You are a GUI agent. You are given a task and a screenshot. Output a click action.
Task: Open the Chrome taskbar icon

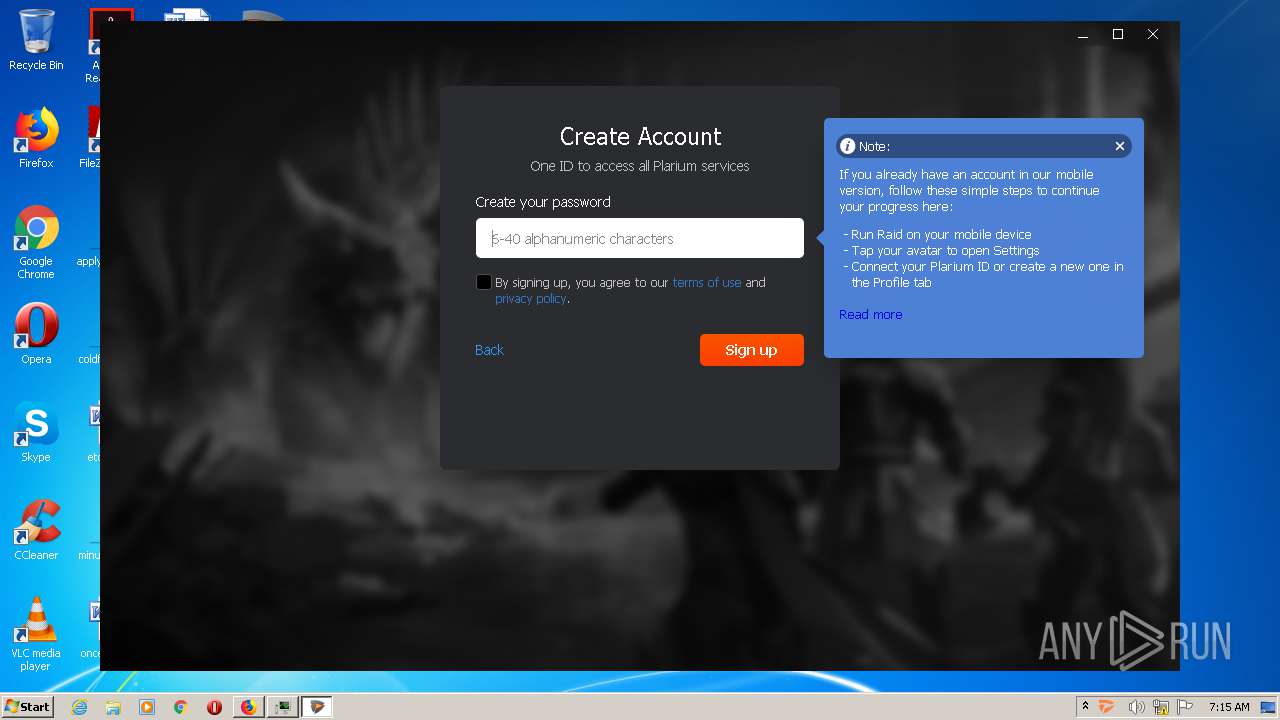click(x=181, y=707)
